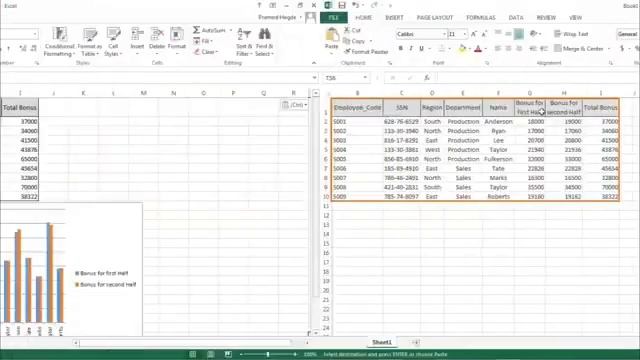This screenshot has width=640, height=360.
Task: Click the Help question mark icon
Action: click(x=259, y=5)
